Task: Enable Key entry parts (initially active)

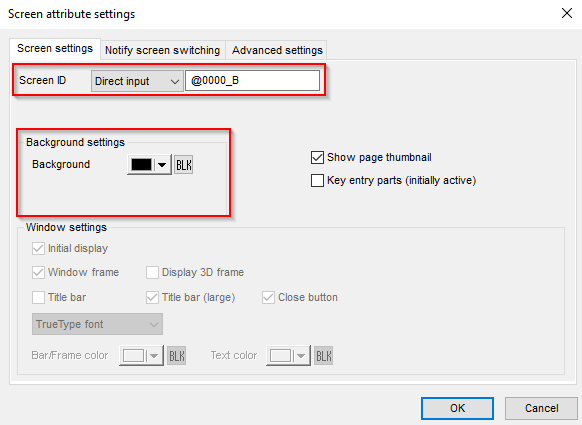Action: point(317,180)
